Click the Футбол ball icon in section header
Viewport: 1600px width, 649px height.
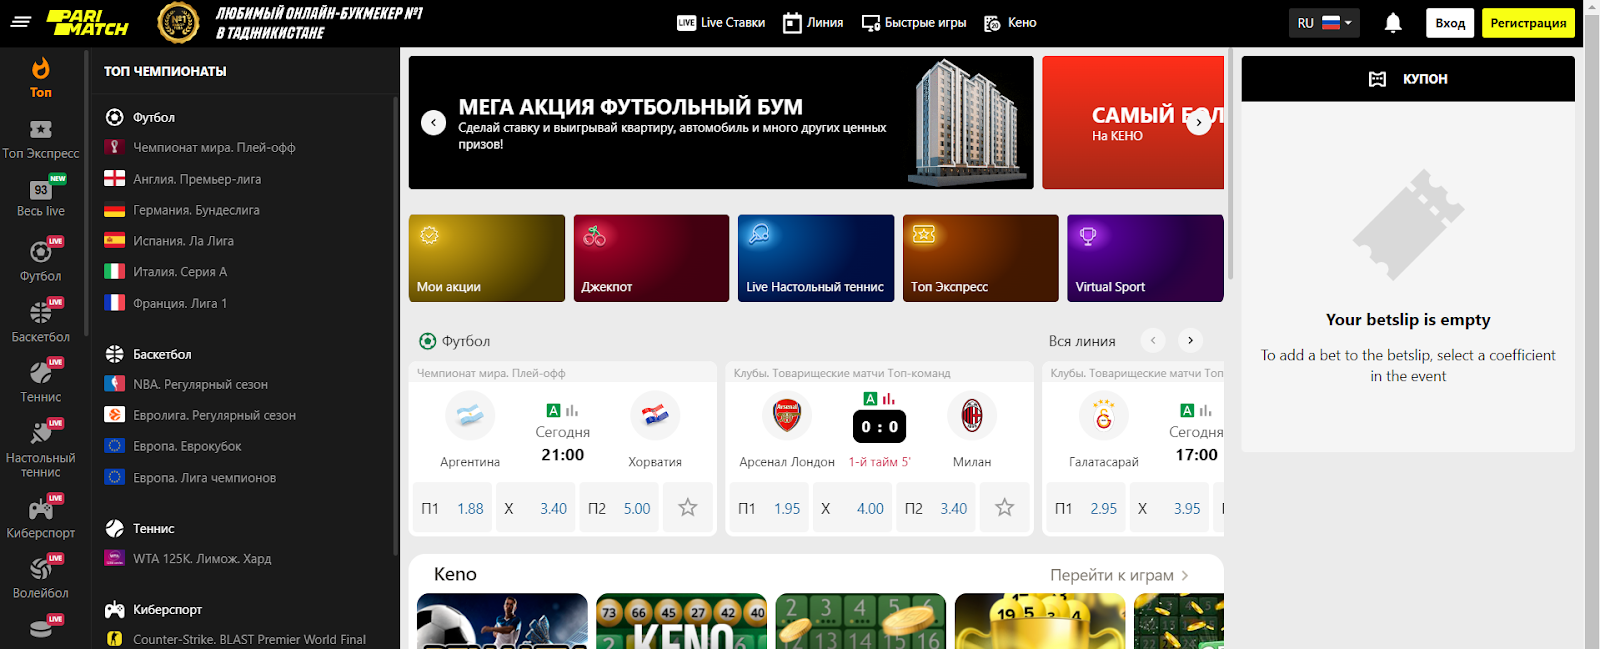click(428, 341)
